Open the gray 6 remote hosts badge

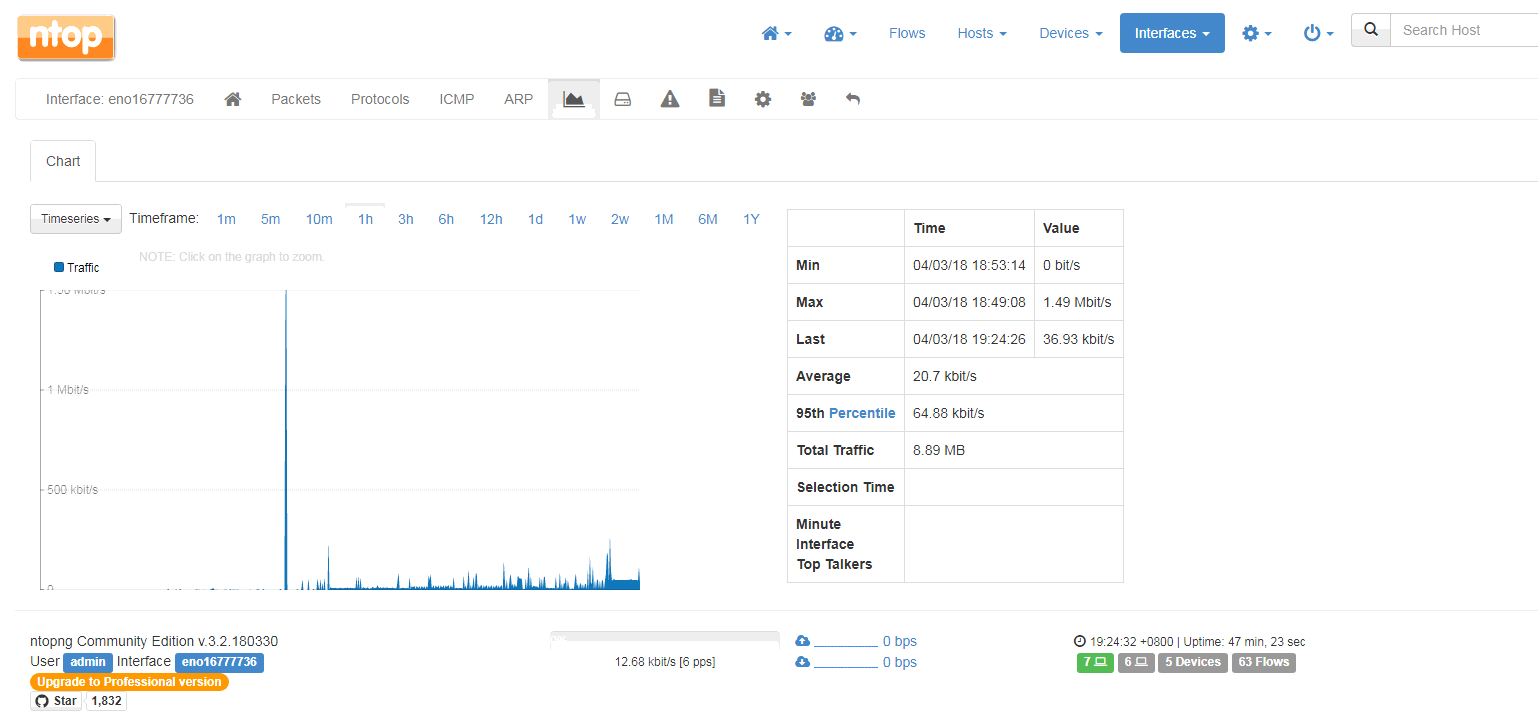(1136, 662)
